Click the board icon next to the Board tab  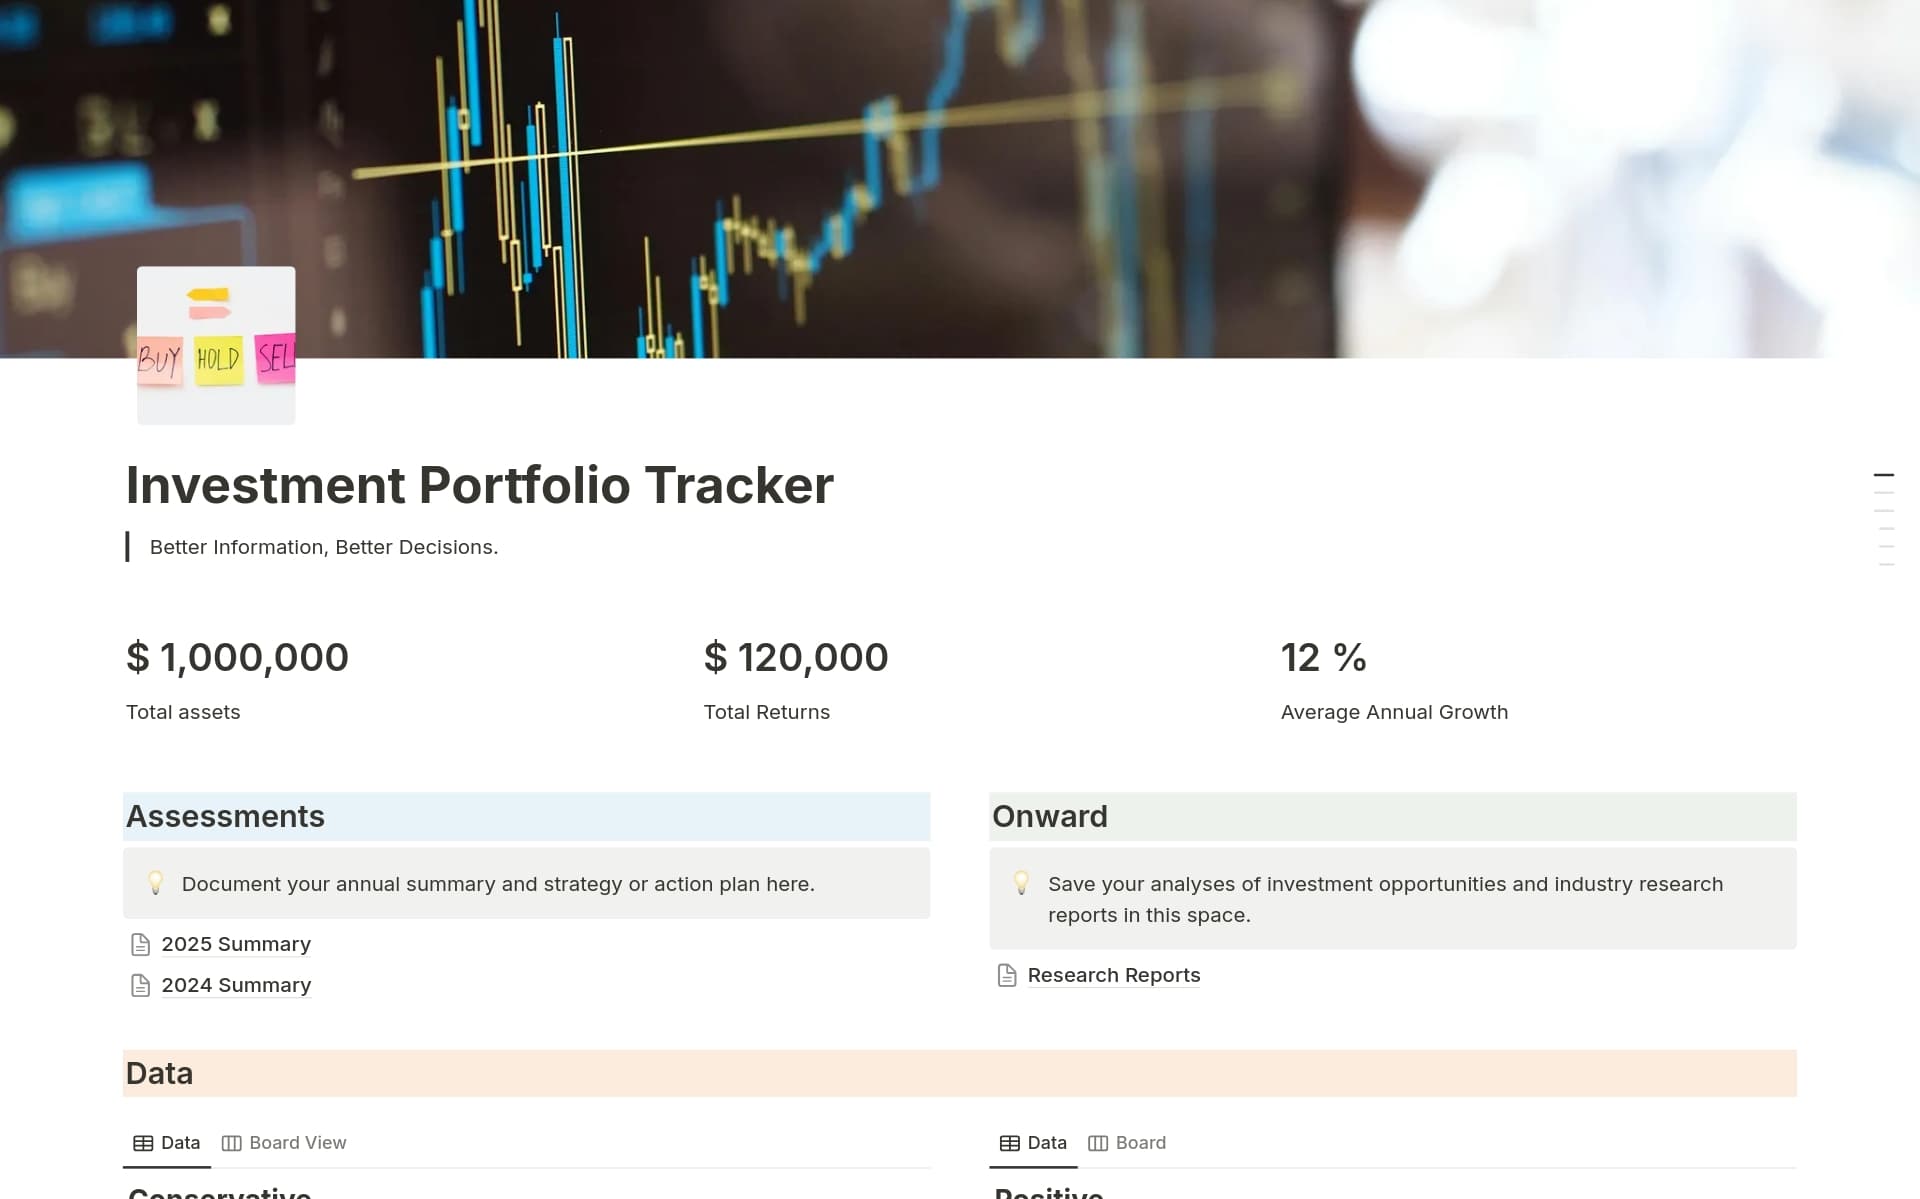pyautogui.click(x=1098, y=1142)
